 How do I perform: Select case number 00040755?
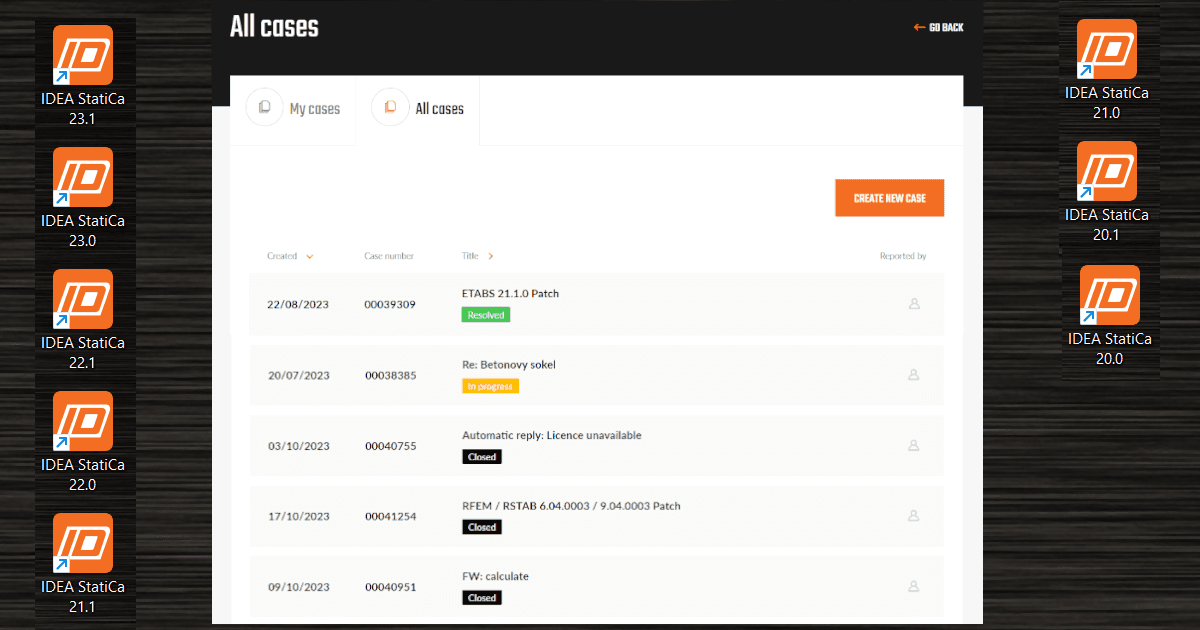[x=390, y=446]
